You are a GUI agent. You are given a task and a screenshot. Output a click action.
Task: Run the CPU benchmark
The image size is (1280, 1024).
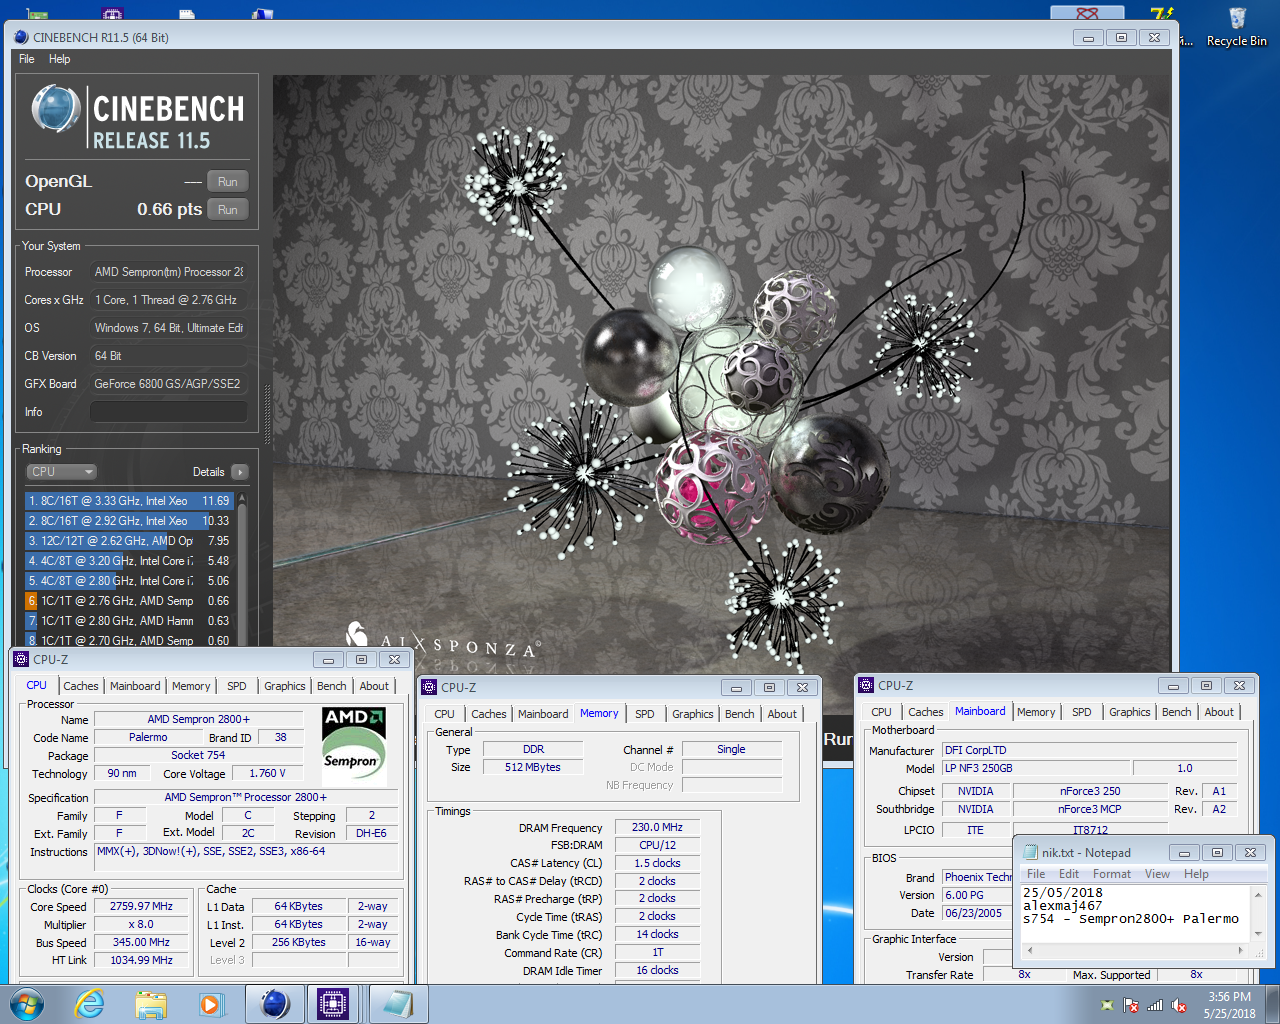point(227,209)
